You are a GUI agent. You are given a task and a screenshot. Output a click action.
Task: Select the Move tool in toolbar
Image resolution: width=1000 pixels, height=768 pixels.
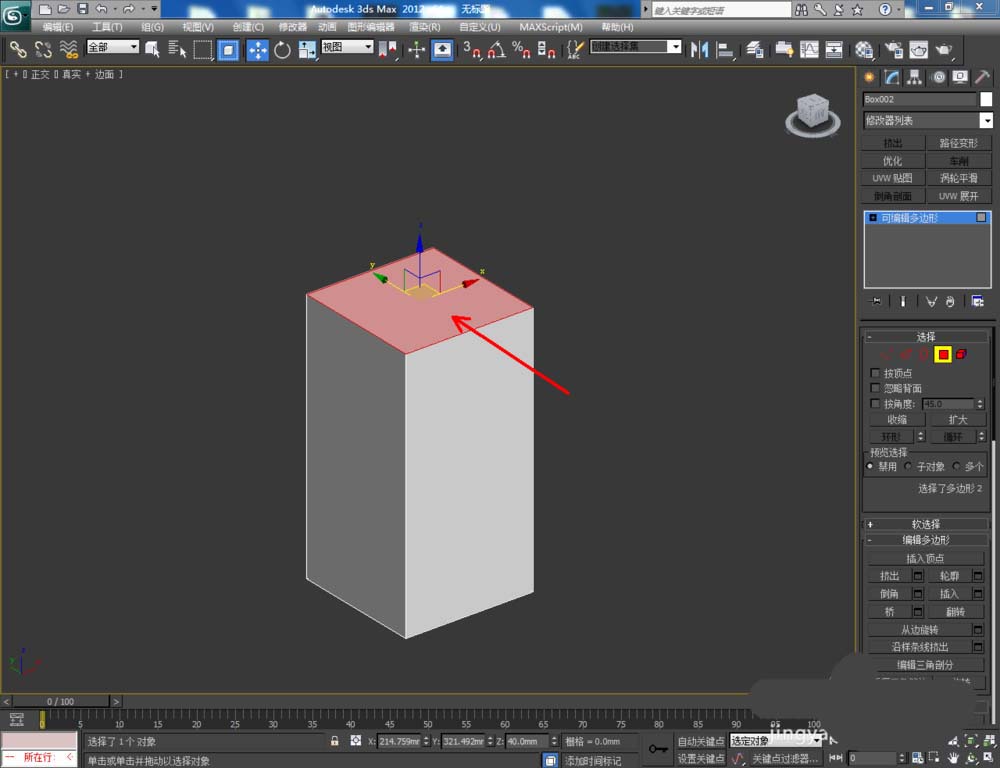[257, 49]
